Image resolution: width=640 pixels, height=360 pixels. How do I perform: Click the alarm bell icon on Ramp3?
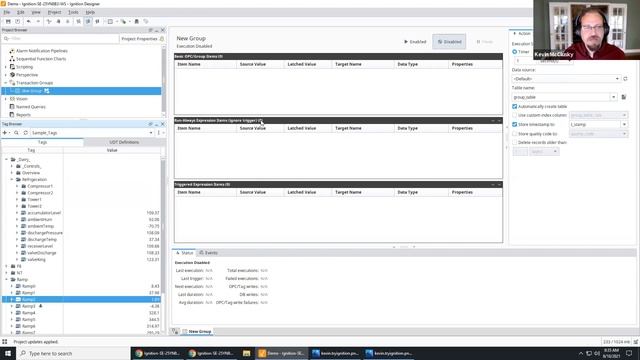(40, 306)
